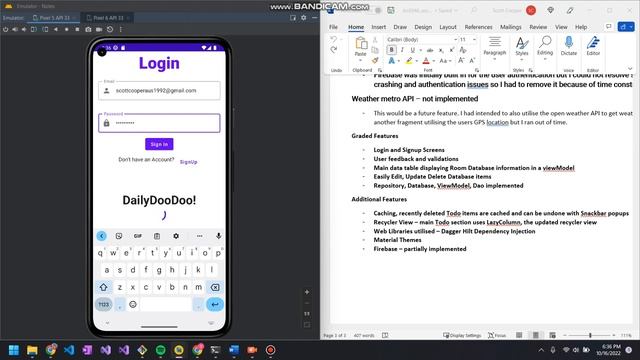Click the emulator overview square icon
This screenshot has height=360, width=640.
pyautogui.click(x=77, y=29)
